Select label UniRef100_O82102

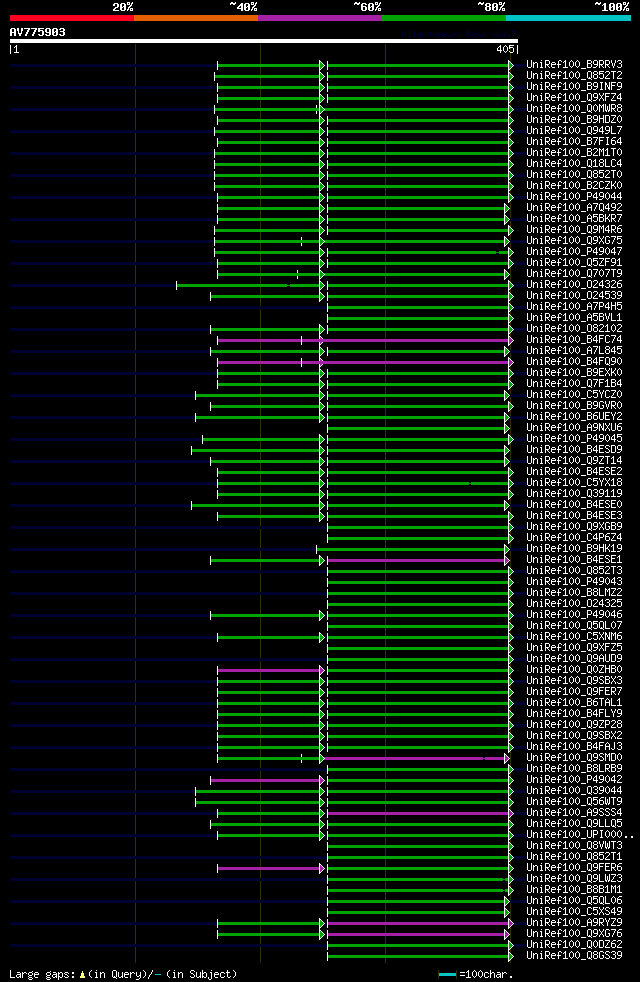click(574, 329)
